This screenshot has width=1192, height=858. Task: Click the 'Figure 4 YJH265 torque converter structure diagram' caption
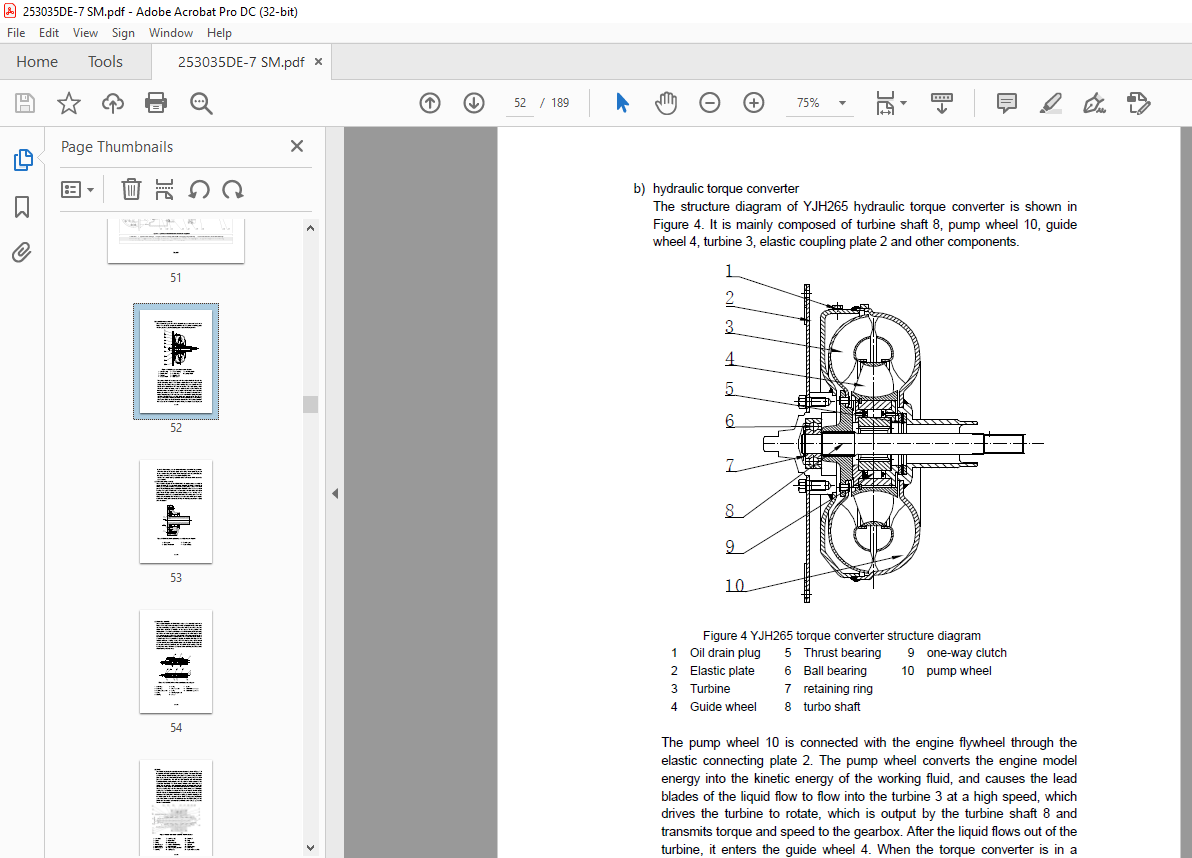pos(842,635)
